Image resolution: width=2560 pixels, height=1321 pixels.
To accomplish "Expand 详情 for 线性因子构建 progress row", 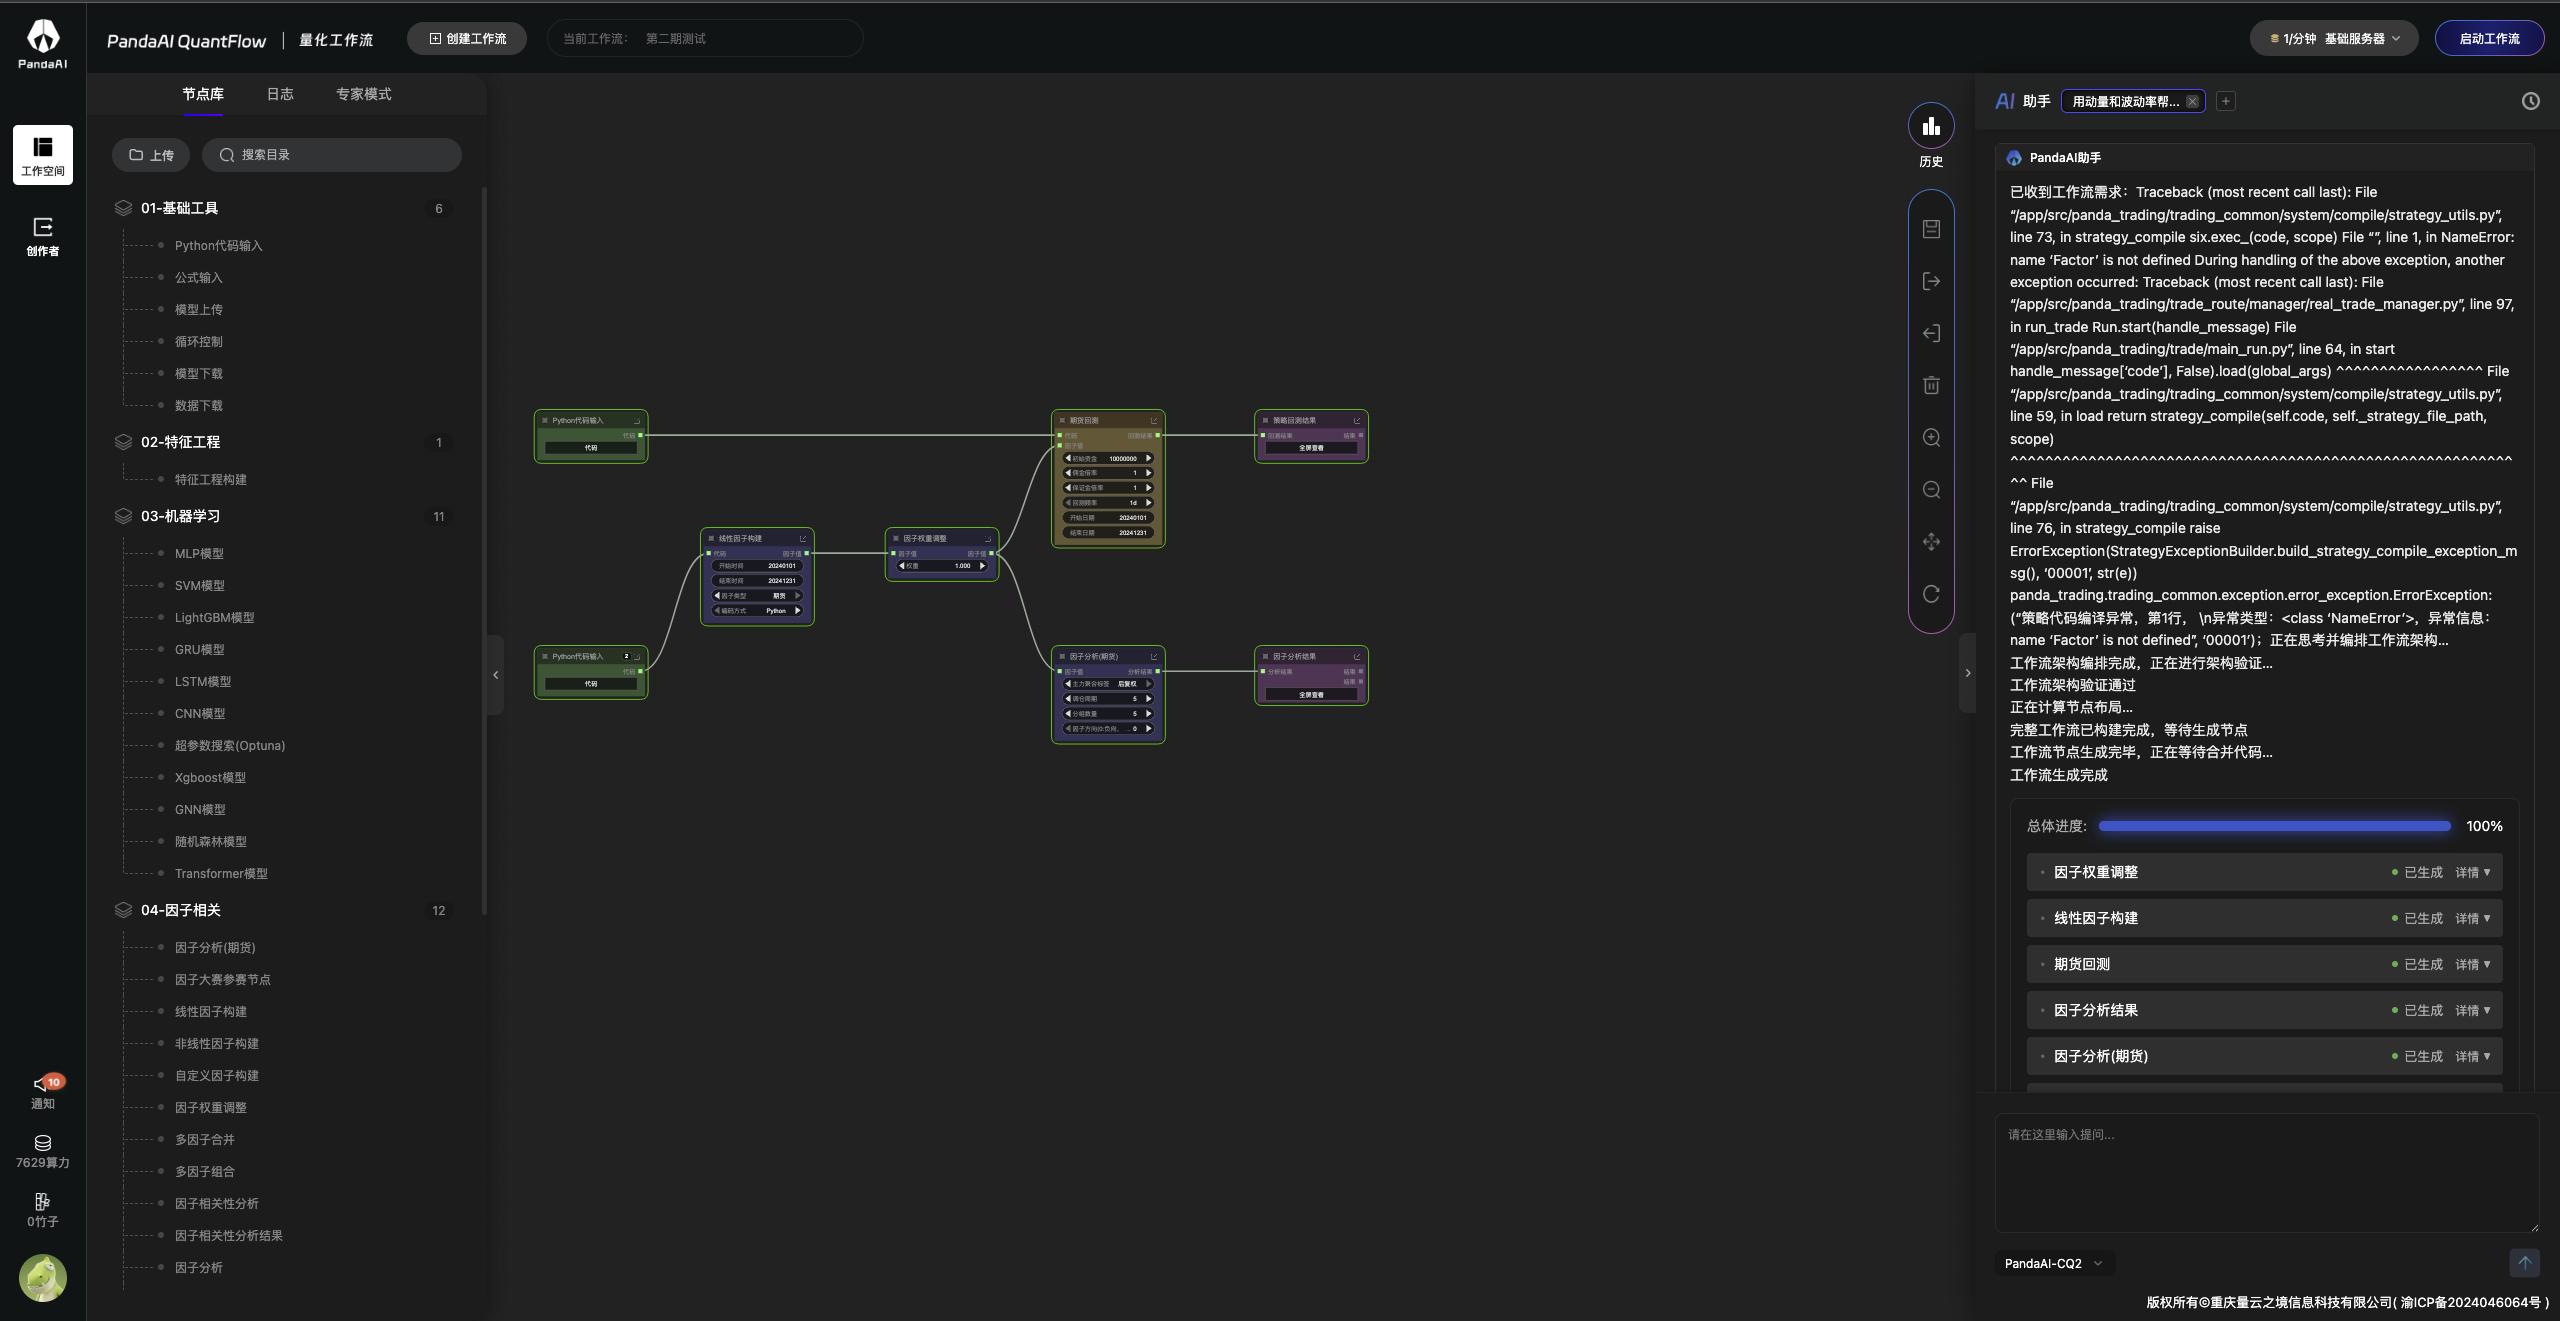I will pos(2473,919).
